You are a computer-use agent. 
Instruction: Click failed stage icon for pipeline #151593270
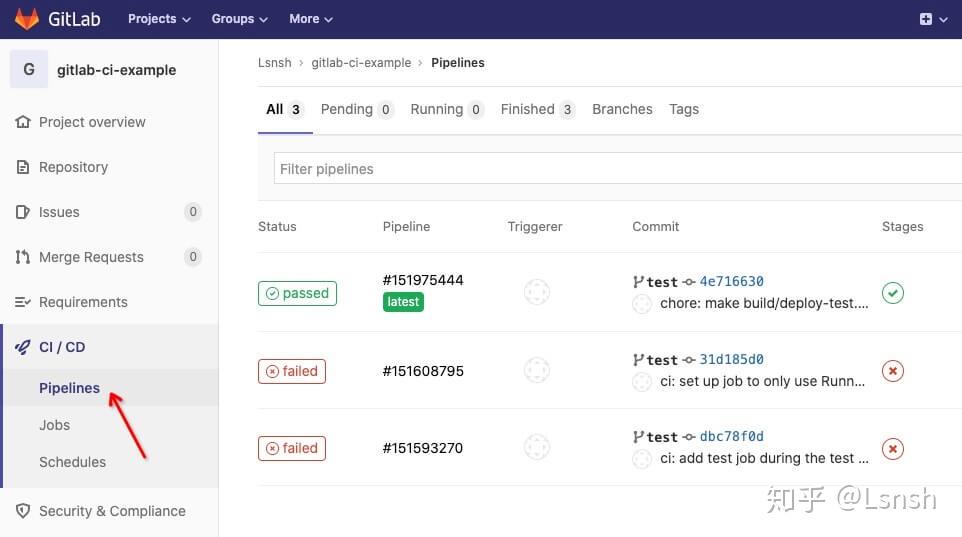click(x=893, y=449)
